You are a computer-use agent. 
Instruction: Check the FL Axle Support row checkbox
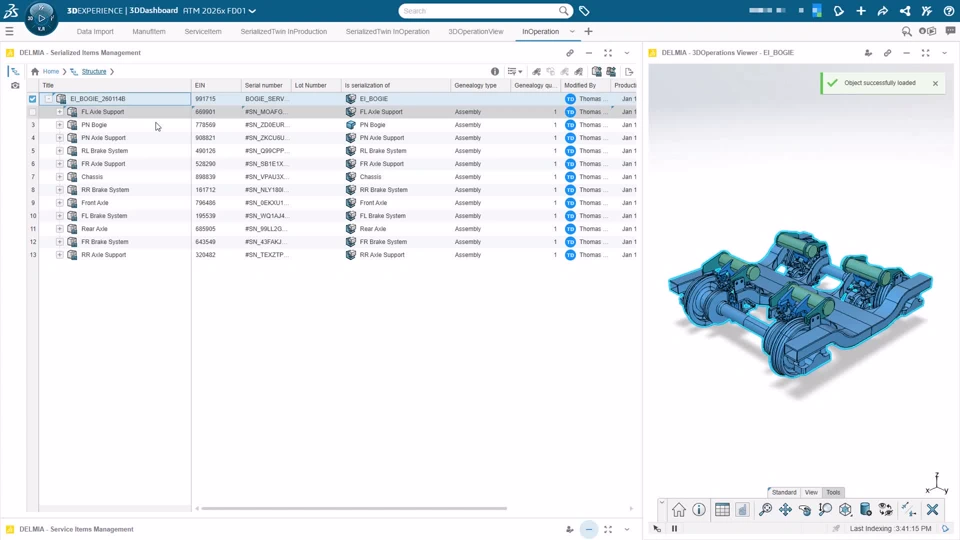point(33,112)
